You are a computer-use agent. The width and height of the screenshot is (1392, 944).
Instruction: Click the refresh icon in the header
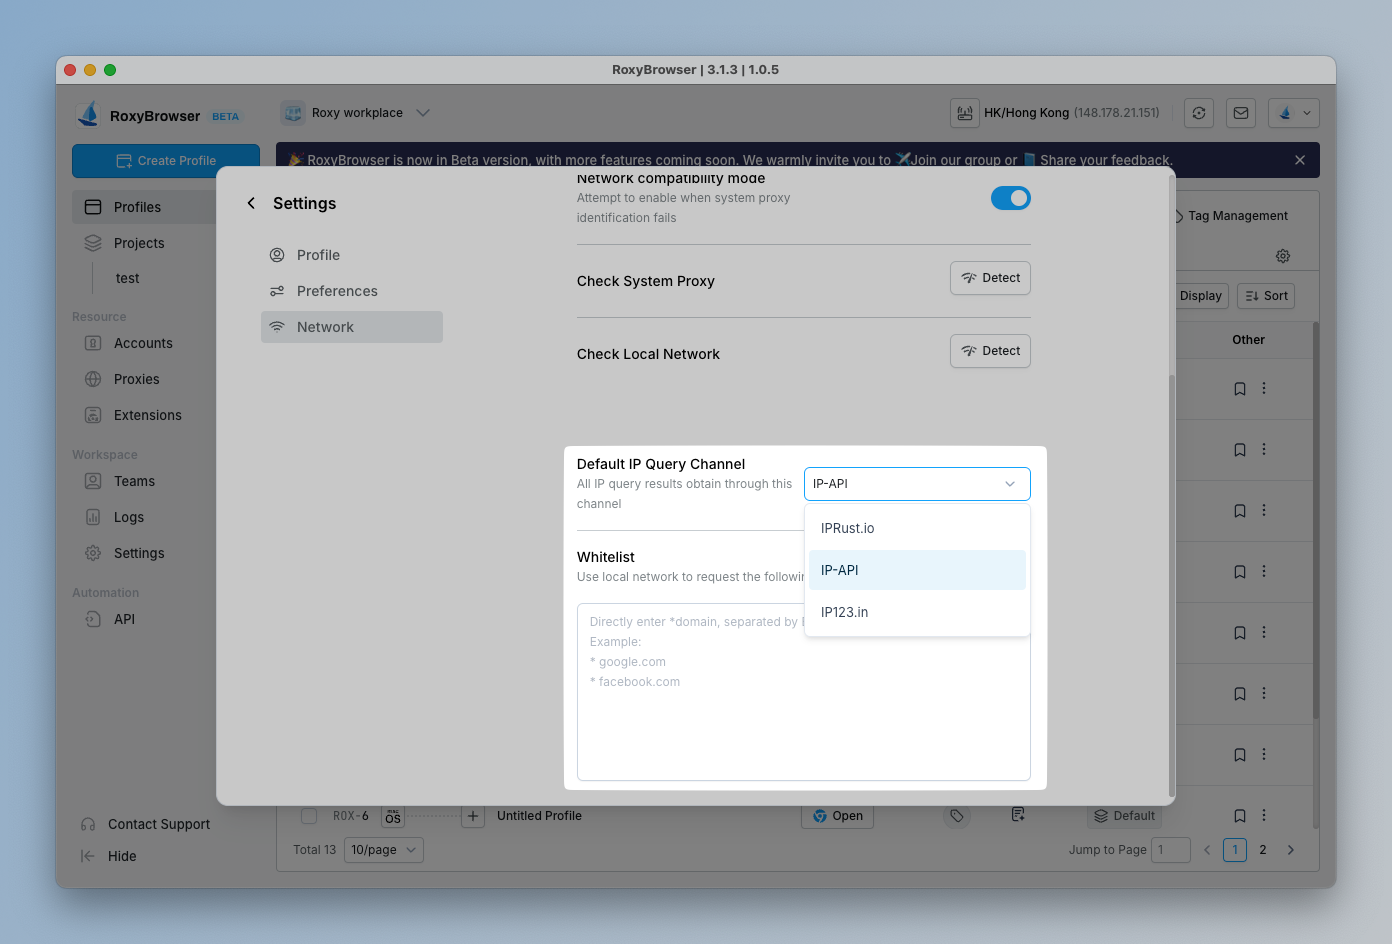1199,113
